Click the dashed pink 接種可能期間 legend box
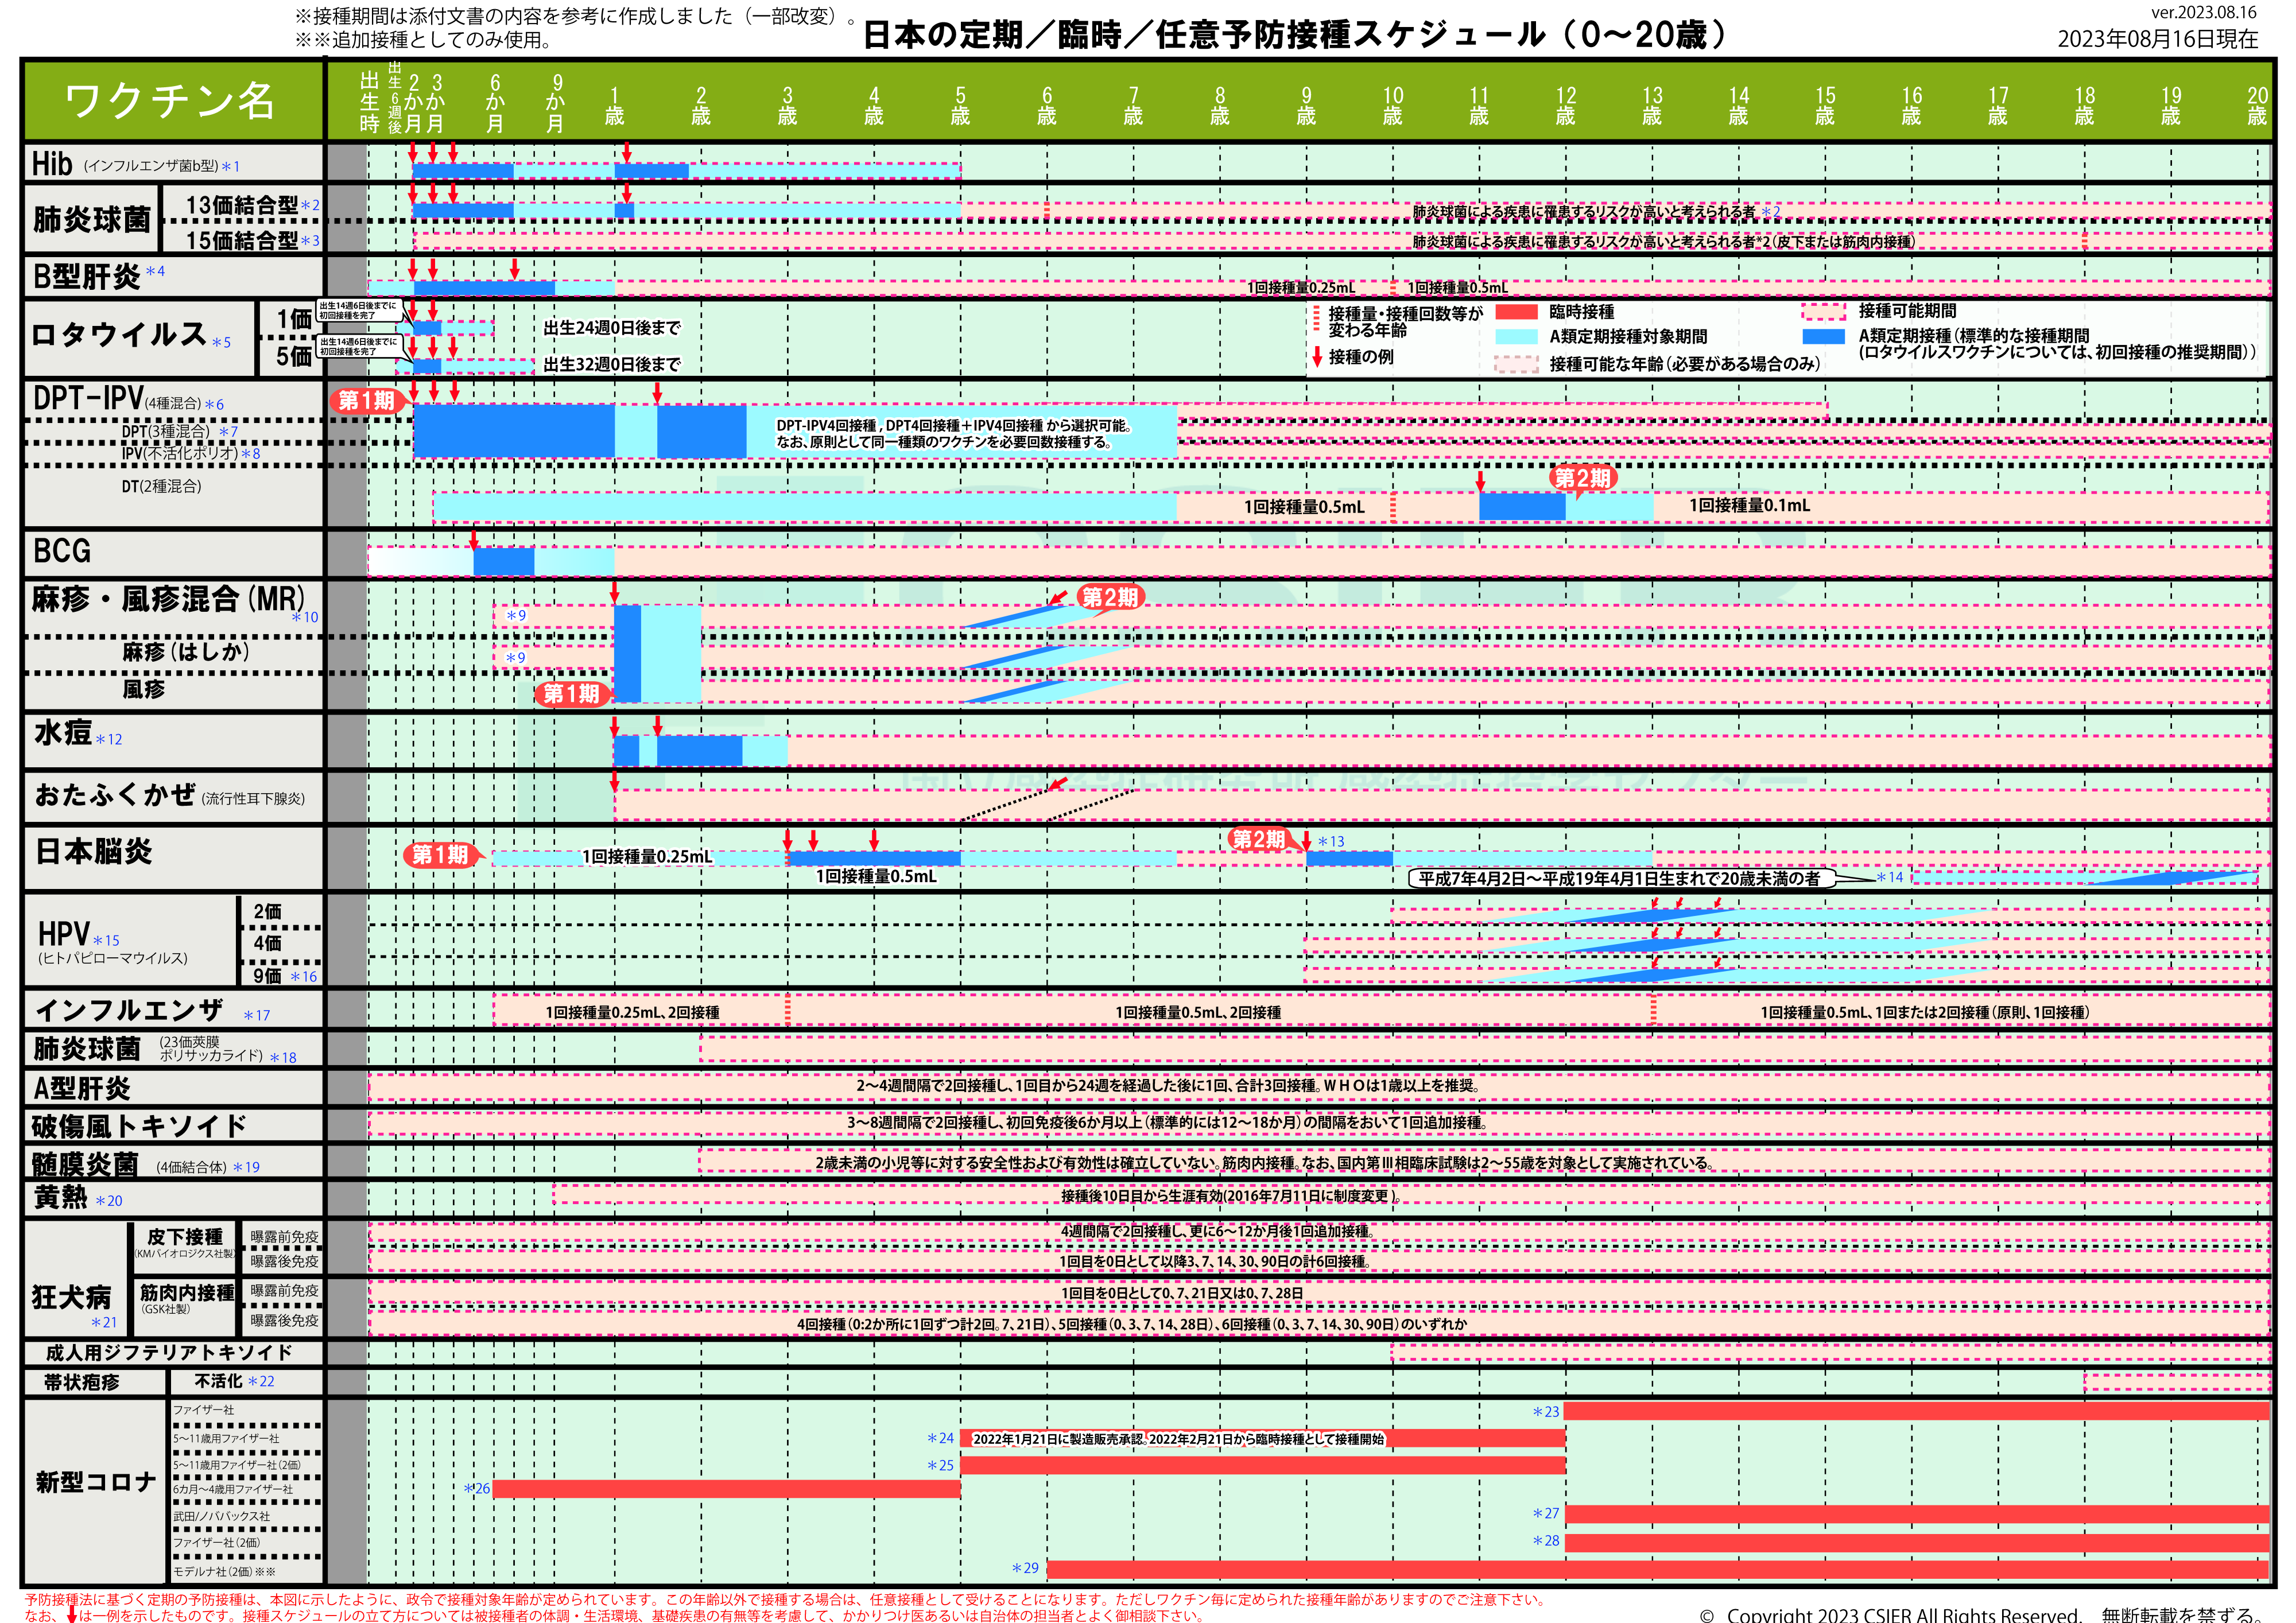The width and height of the screenshot is (2296, 1623). [1824, 312]
